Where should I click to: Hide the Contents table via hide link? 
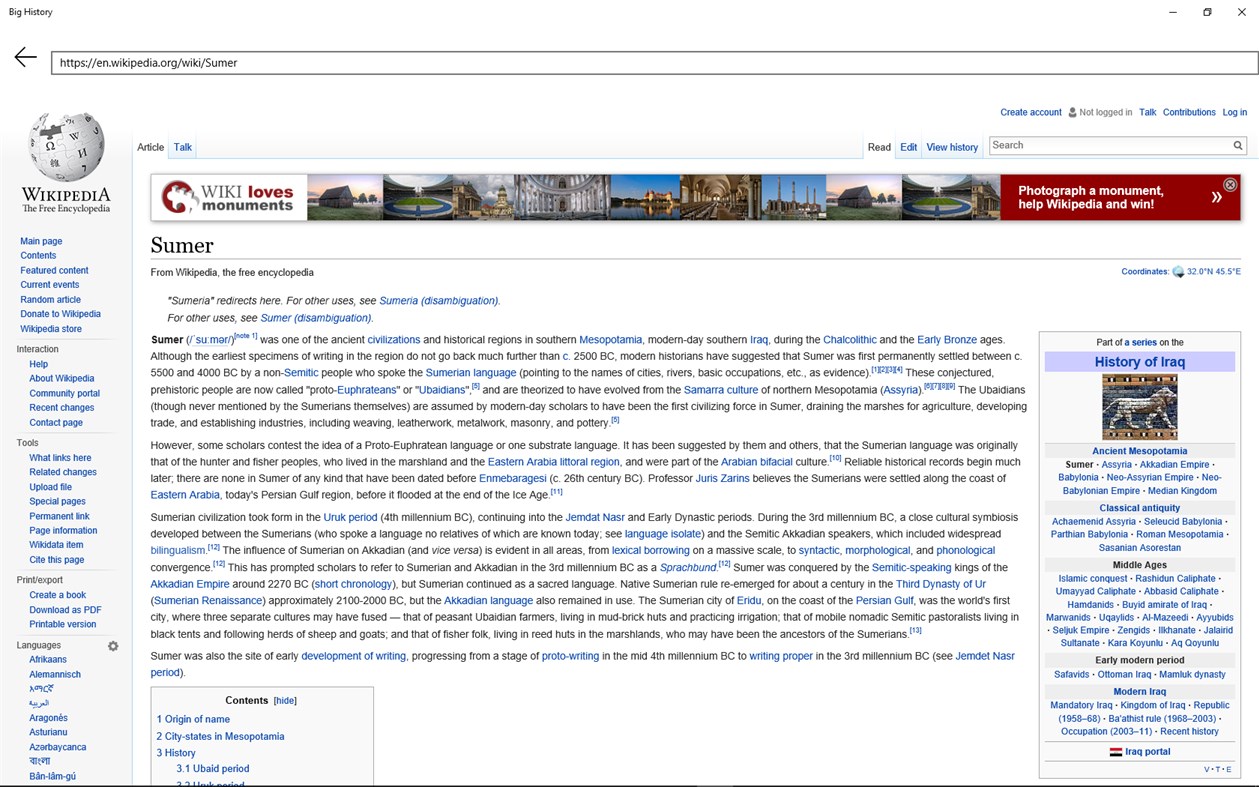click(x=285, y=701)
